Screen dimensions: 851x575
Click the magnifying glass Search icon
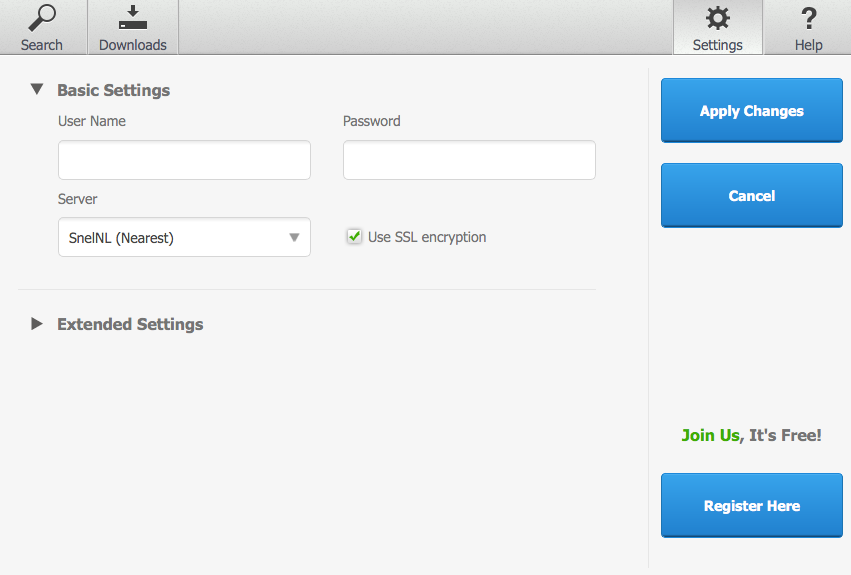click(x=42, y=18)
